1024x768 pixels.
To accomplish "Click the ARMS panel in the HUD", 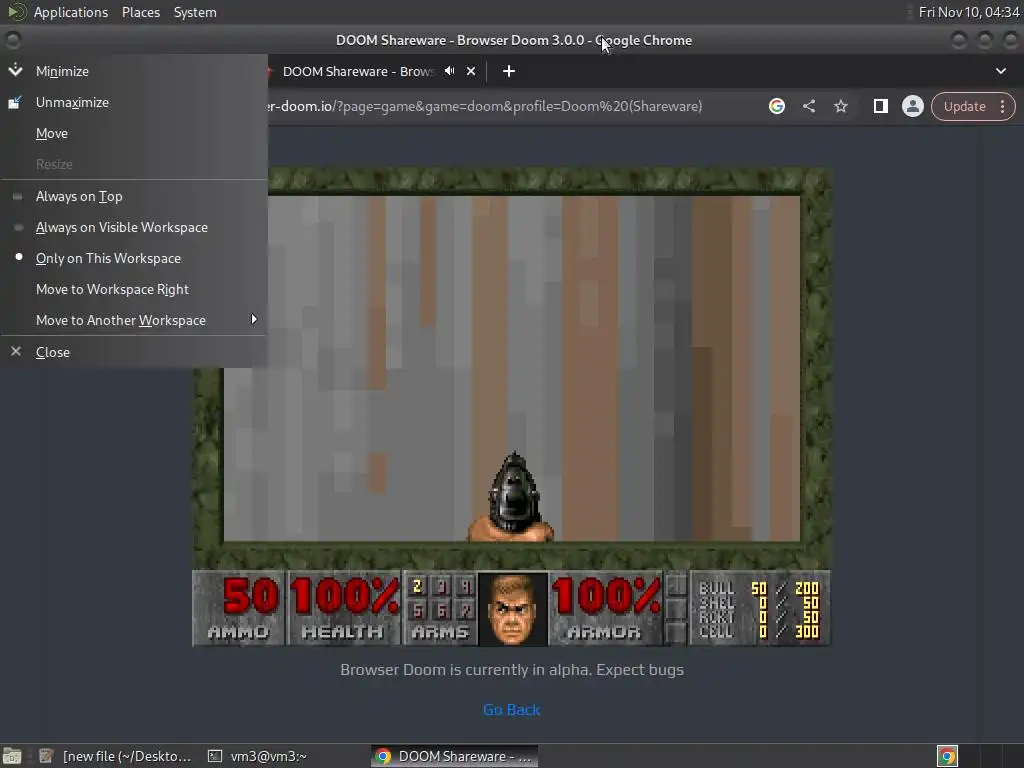I will pos(440,609).
